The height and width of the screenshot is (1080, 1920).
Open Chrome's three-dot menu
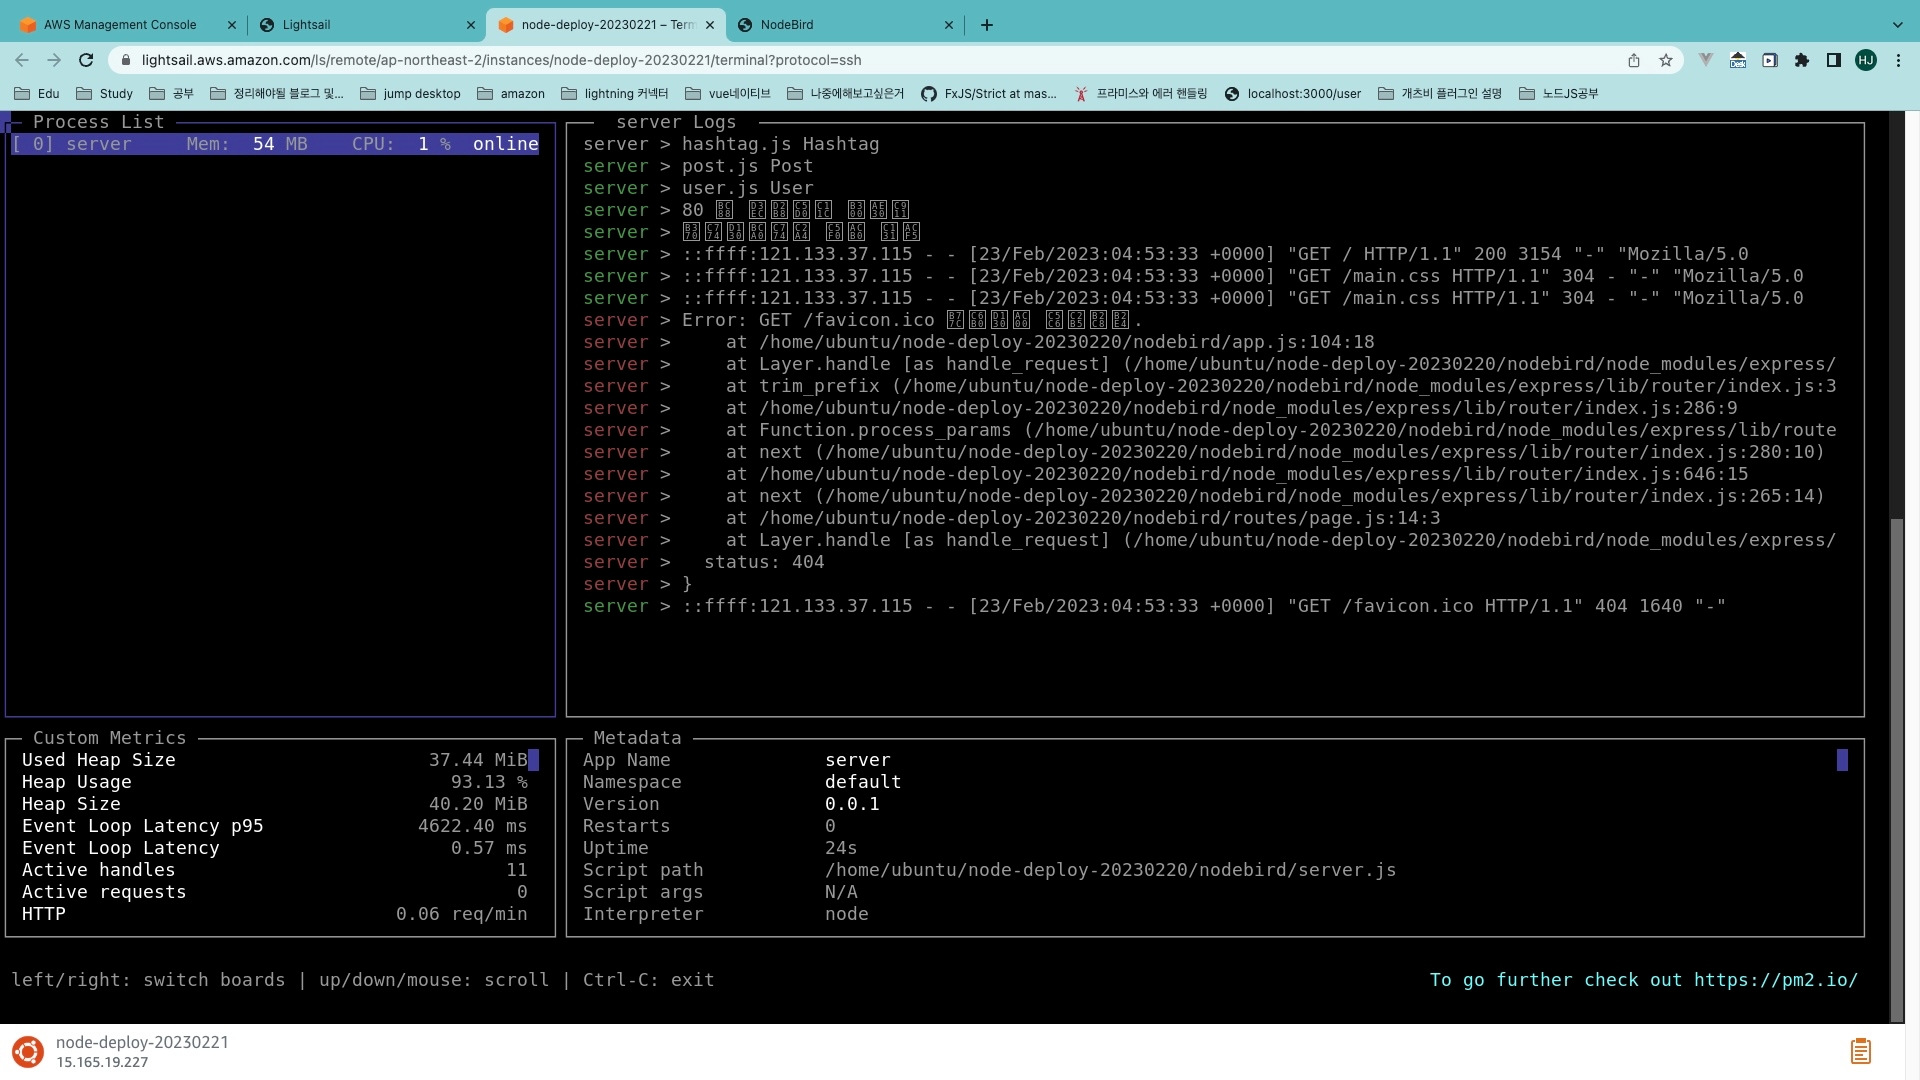point(1898,60)
